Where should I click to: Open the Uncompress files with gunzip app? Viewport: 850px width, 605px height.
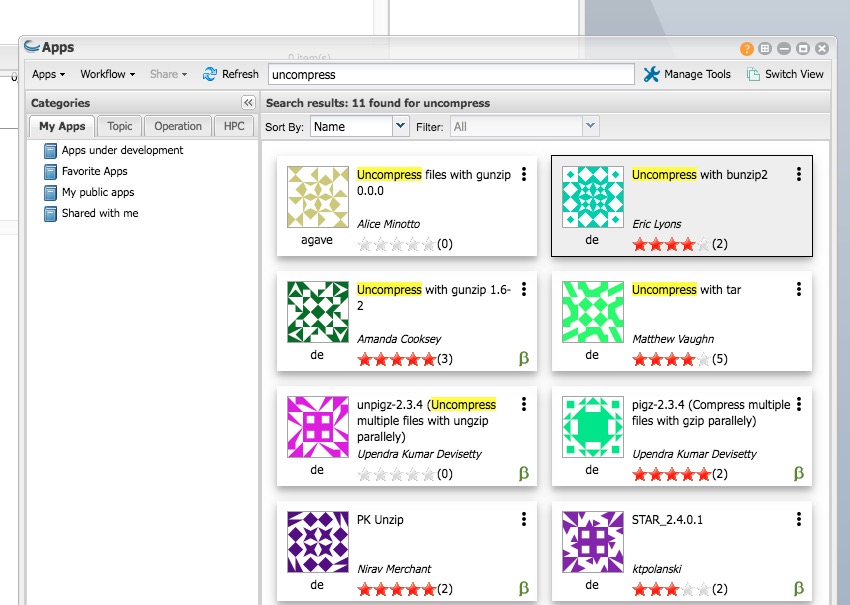(434, 183)
